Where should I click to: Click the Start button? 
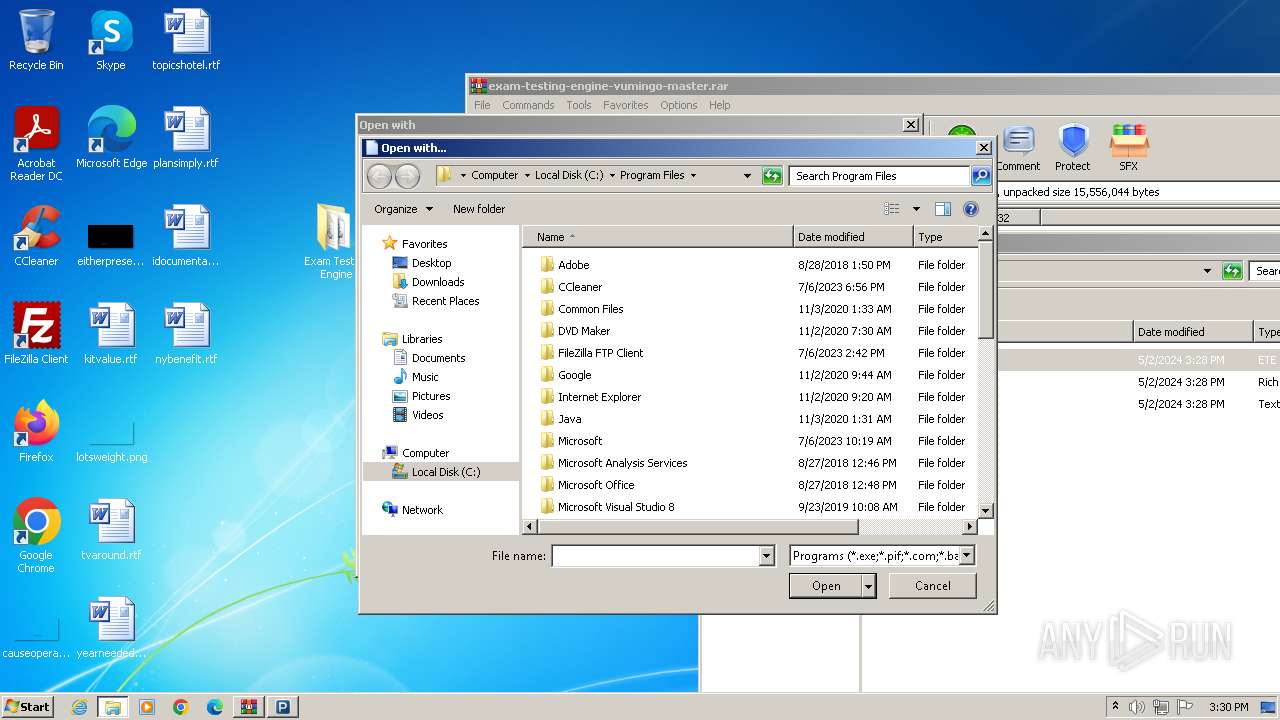click(x=27, y=707)
